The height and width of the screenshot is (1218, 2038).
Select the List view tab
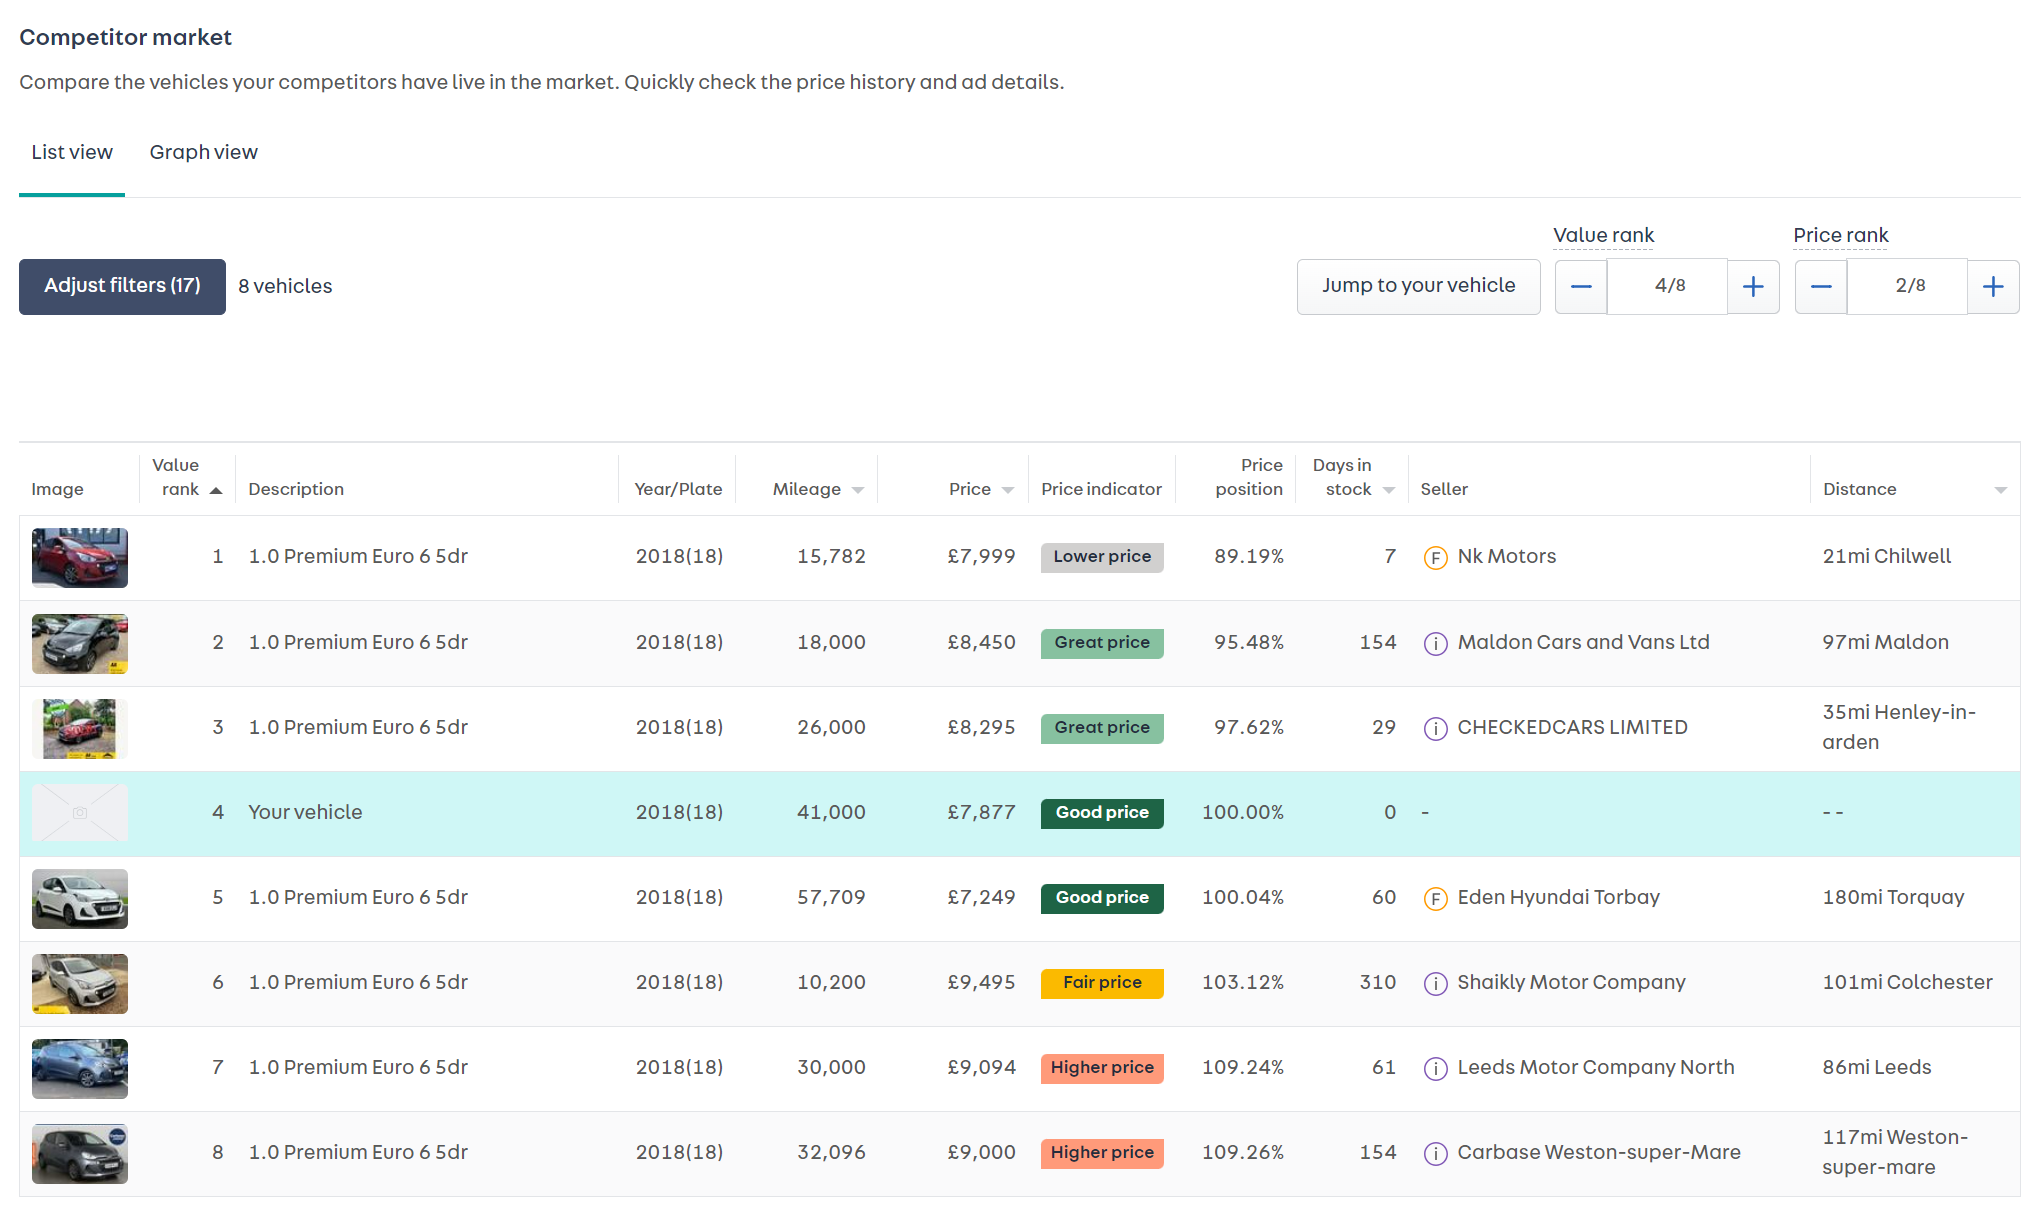72,152
